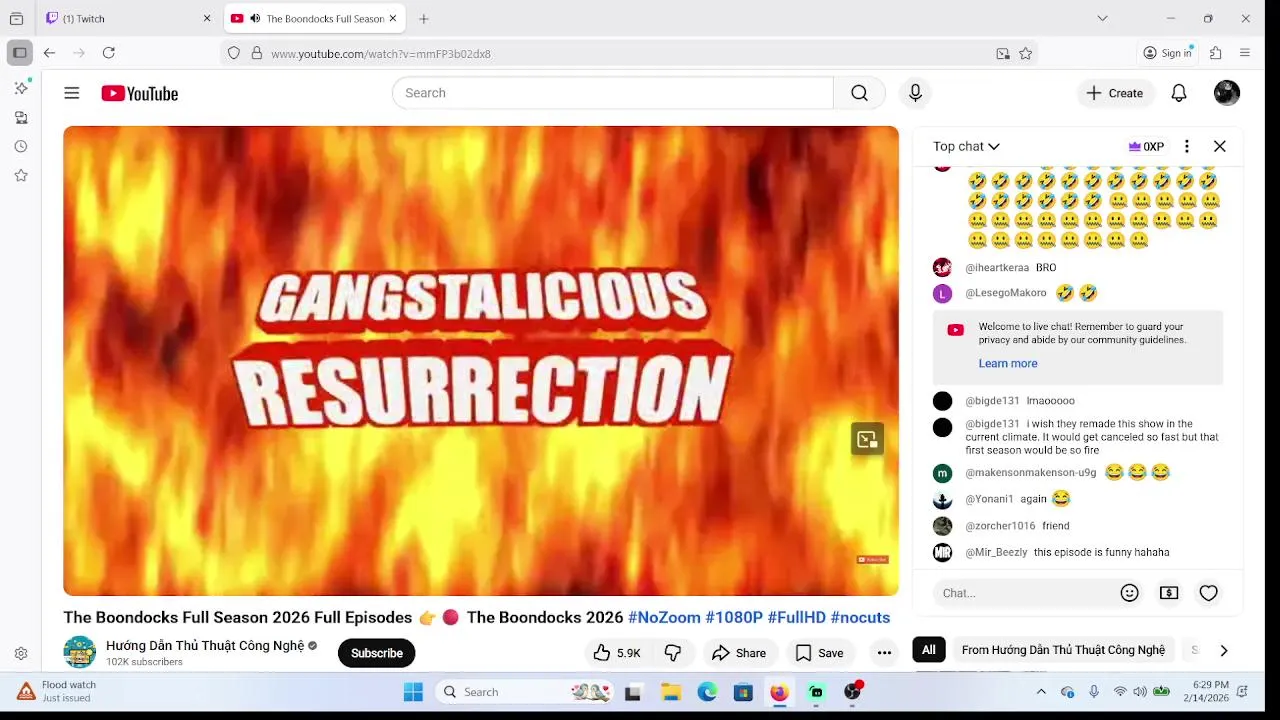Open sidebar settings gear icon
Viewport: 1280px width, 720px height.
click(x=21, y=654)
